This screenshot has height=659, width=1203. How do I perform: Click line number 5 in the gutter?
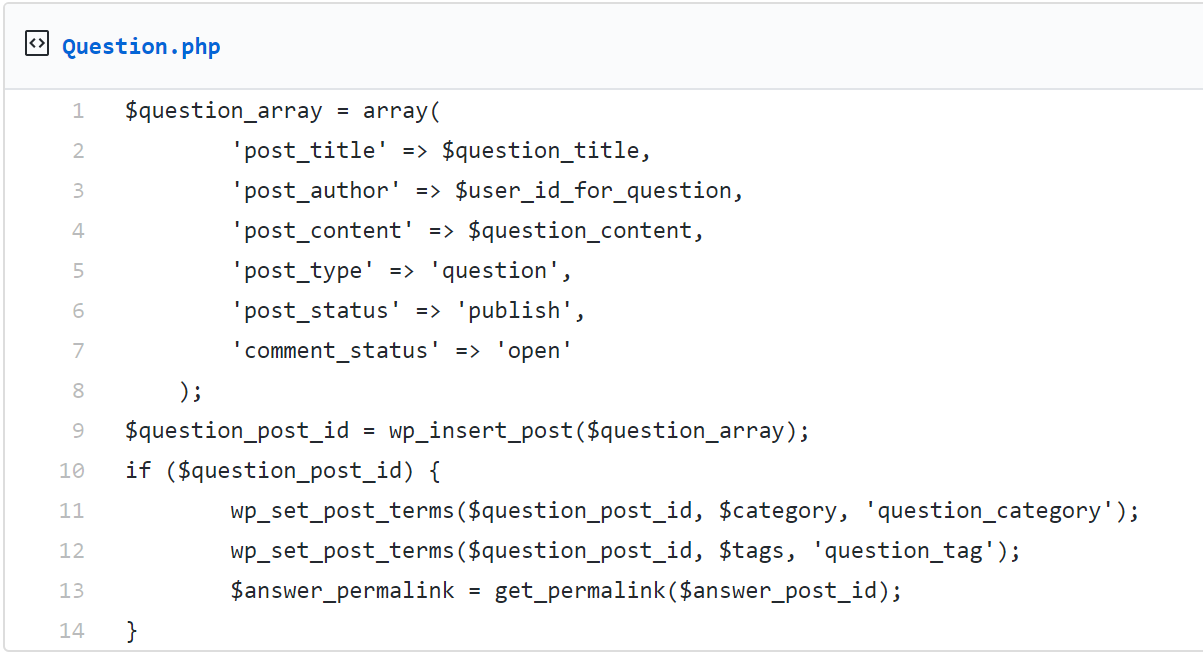click(78, 271)
